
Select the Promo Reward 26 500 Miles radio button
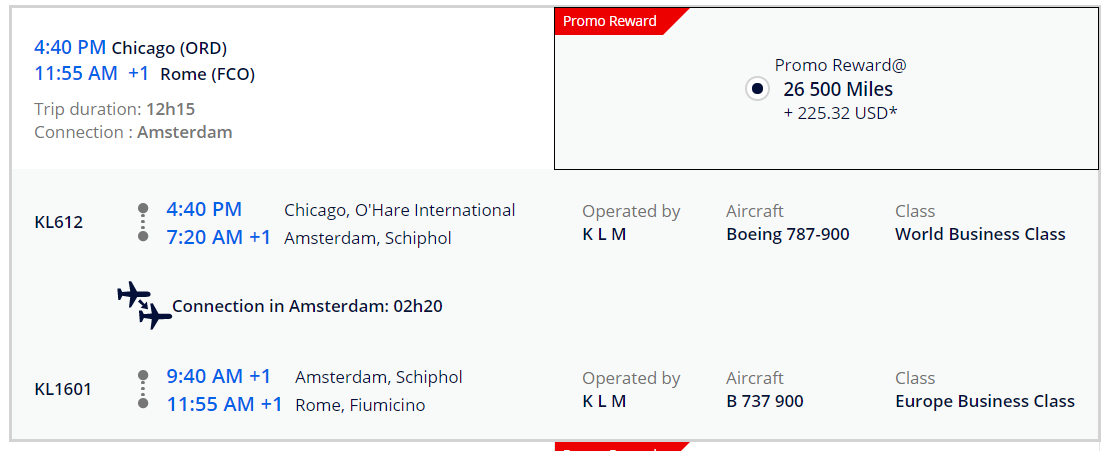757,89
